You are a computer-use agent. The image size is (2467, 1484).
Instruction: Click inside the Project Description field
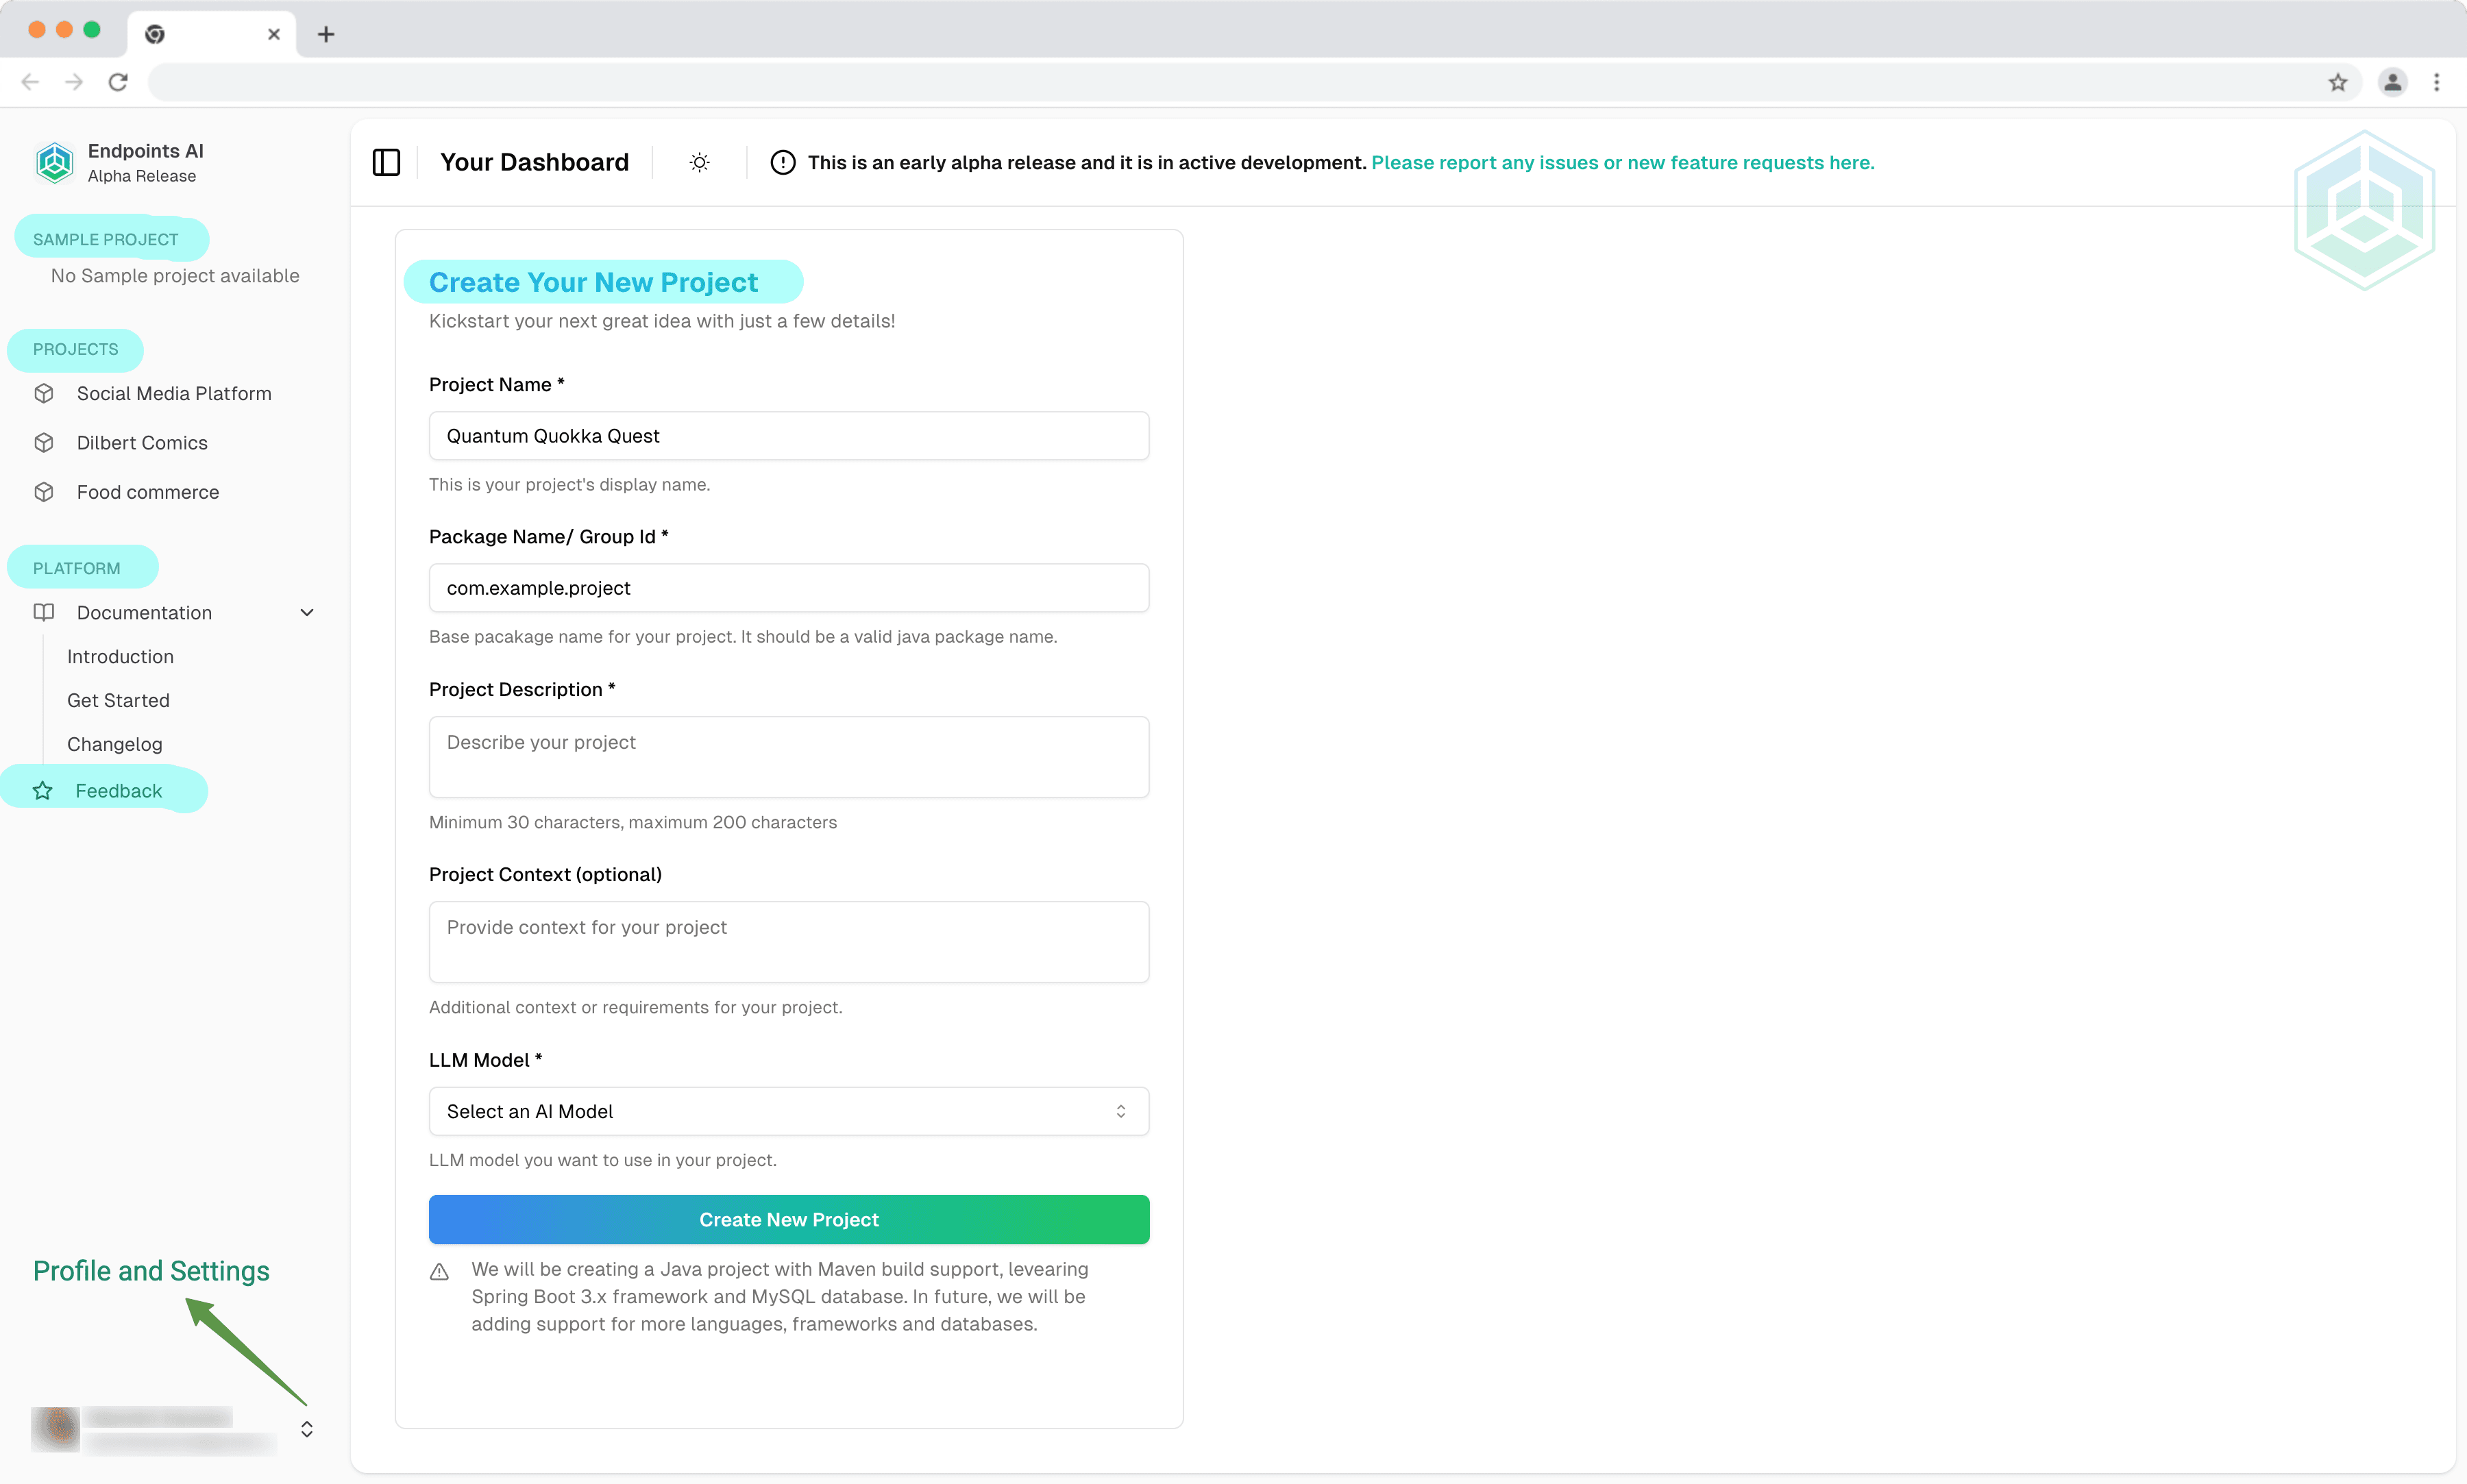point(788,757)
